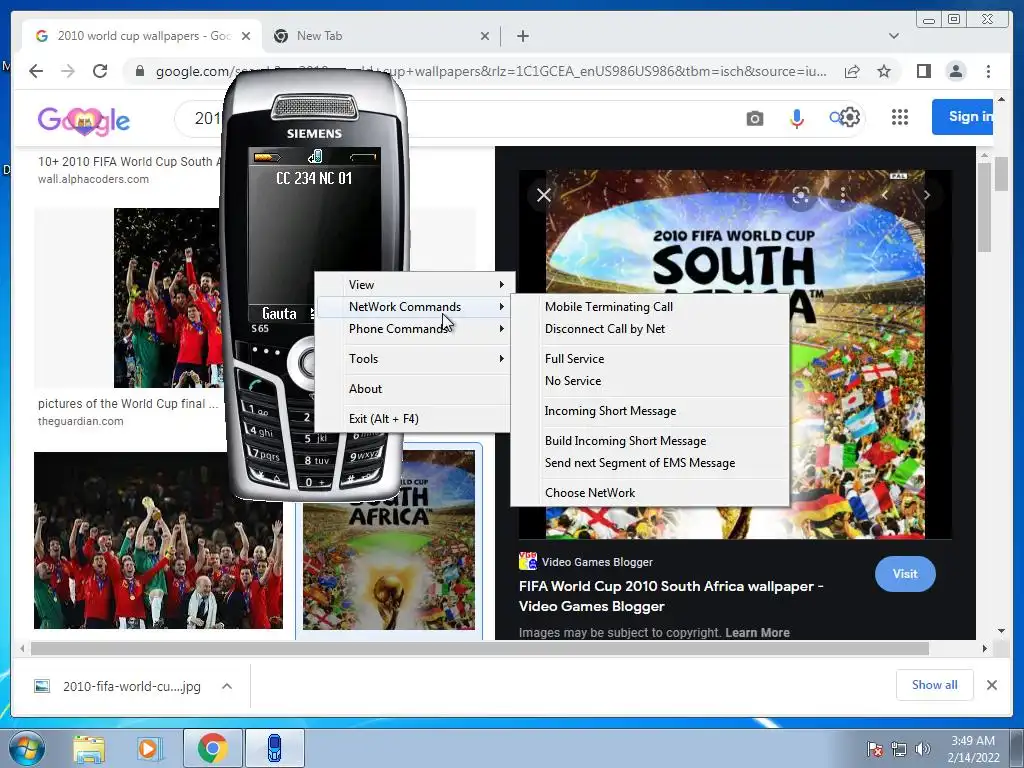Click the volume speaker tray icon

tap(922, 749)
